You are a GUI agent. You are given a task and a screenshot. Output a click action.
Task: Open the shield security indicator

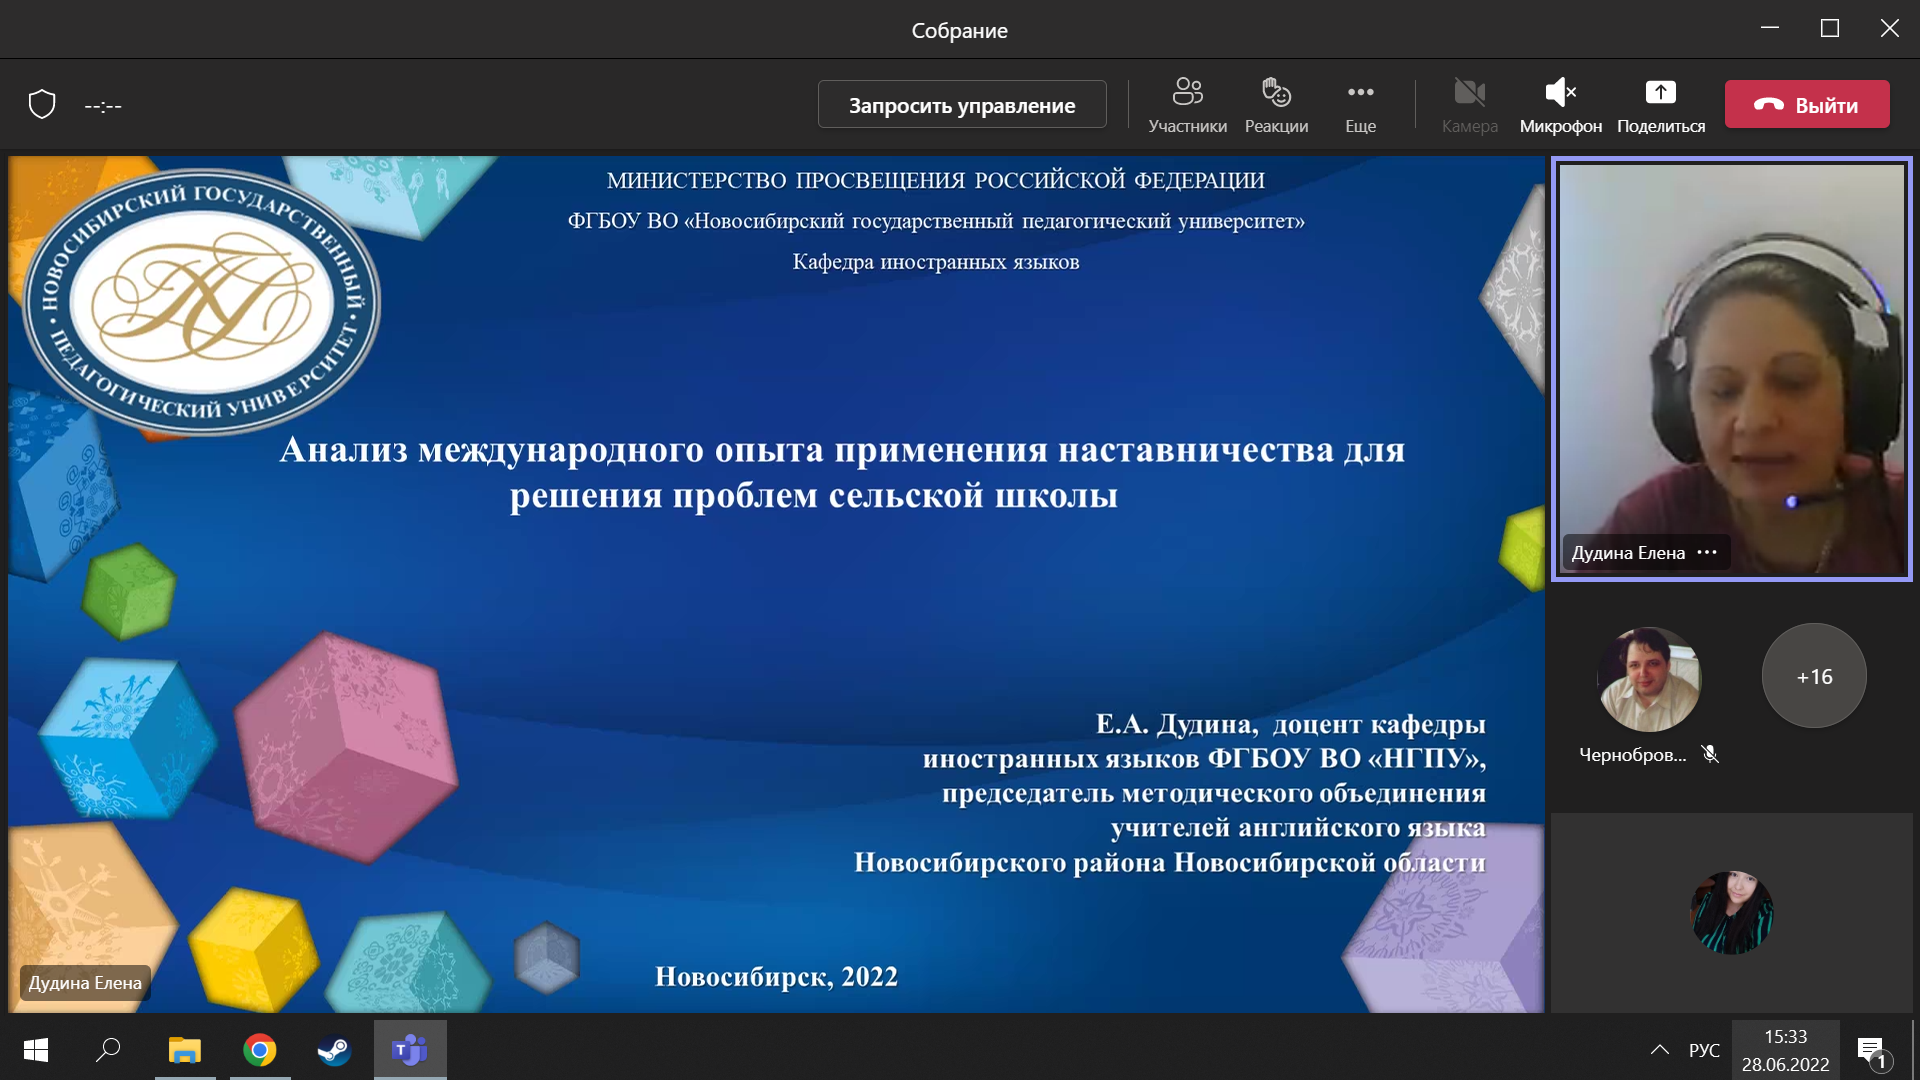pos(42,104)
